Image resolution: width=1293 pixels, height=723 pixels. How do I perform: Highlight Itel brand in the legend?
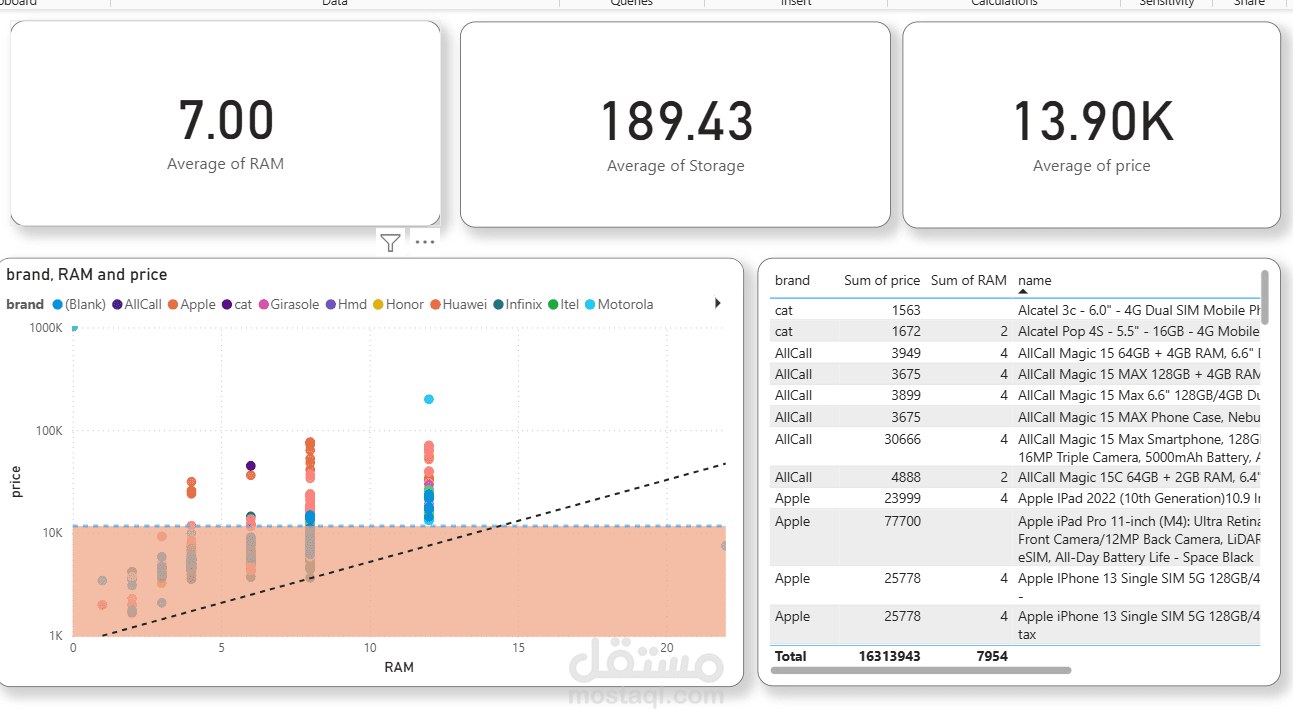coord(563,304)
